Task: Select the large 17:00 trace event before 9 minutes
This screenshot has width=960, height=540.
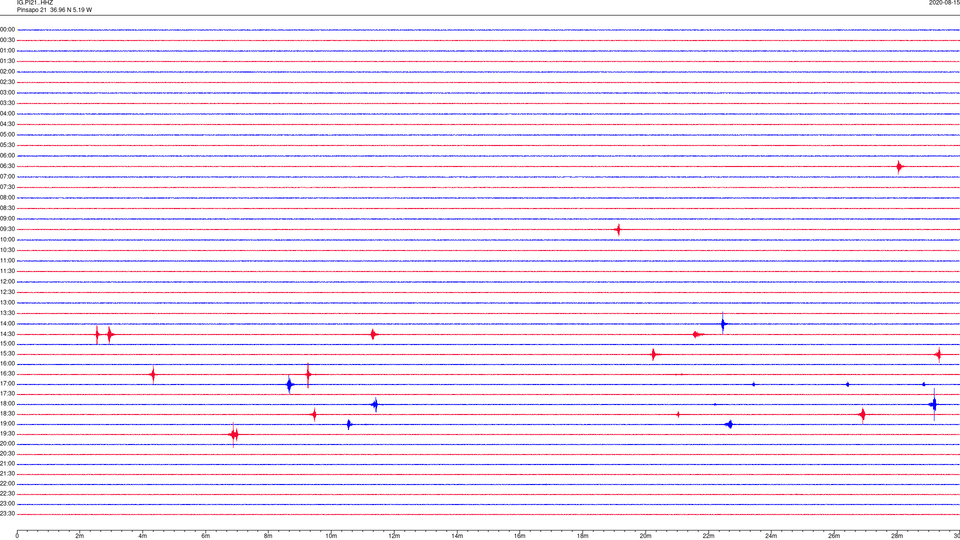Action: tap(290, 384)
